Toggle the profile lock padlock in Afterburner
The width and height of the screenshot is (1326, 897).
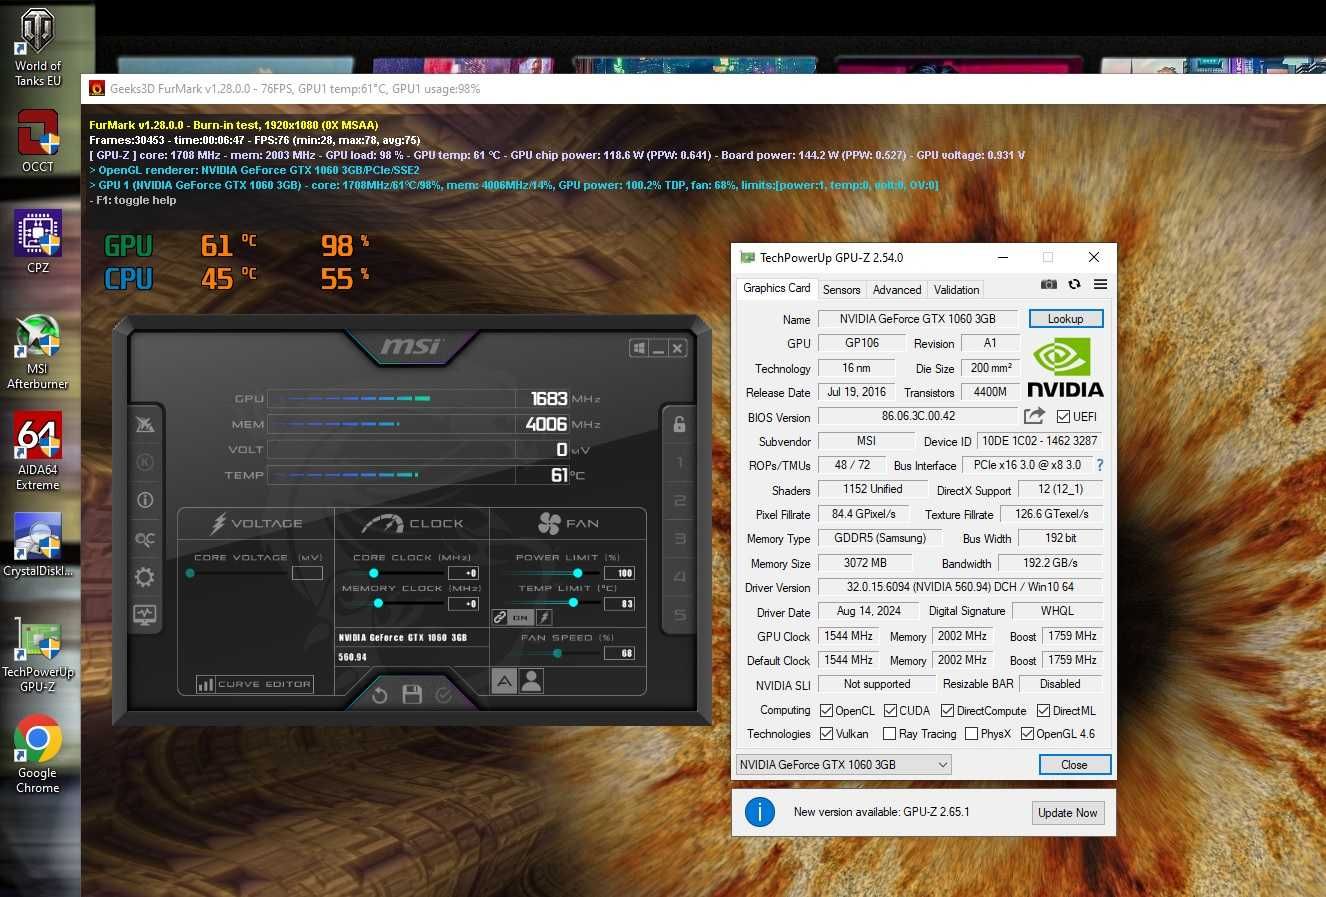click(679, 424)
